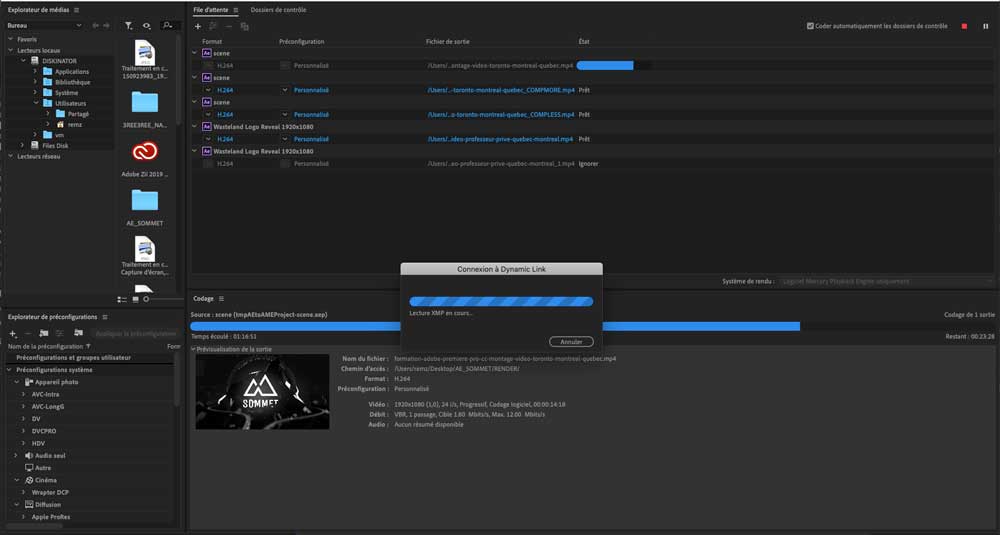Open the File d'attente panel menu icon
1000x535 pixels.
pos(235,10)
